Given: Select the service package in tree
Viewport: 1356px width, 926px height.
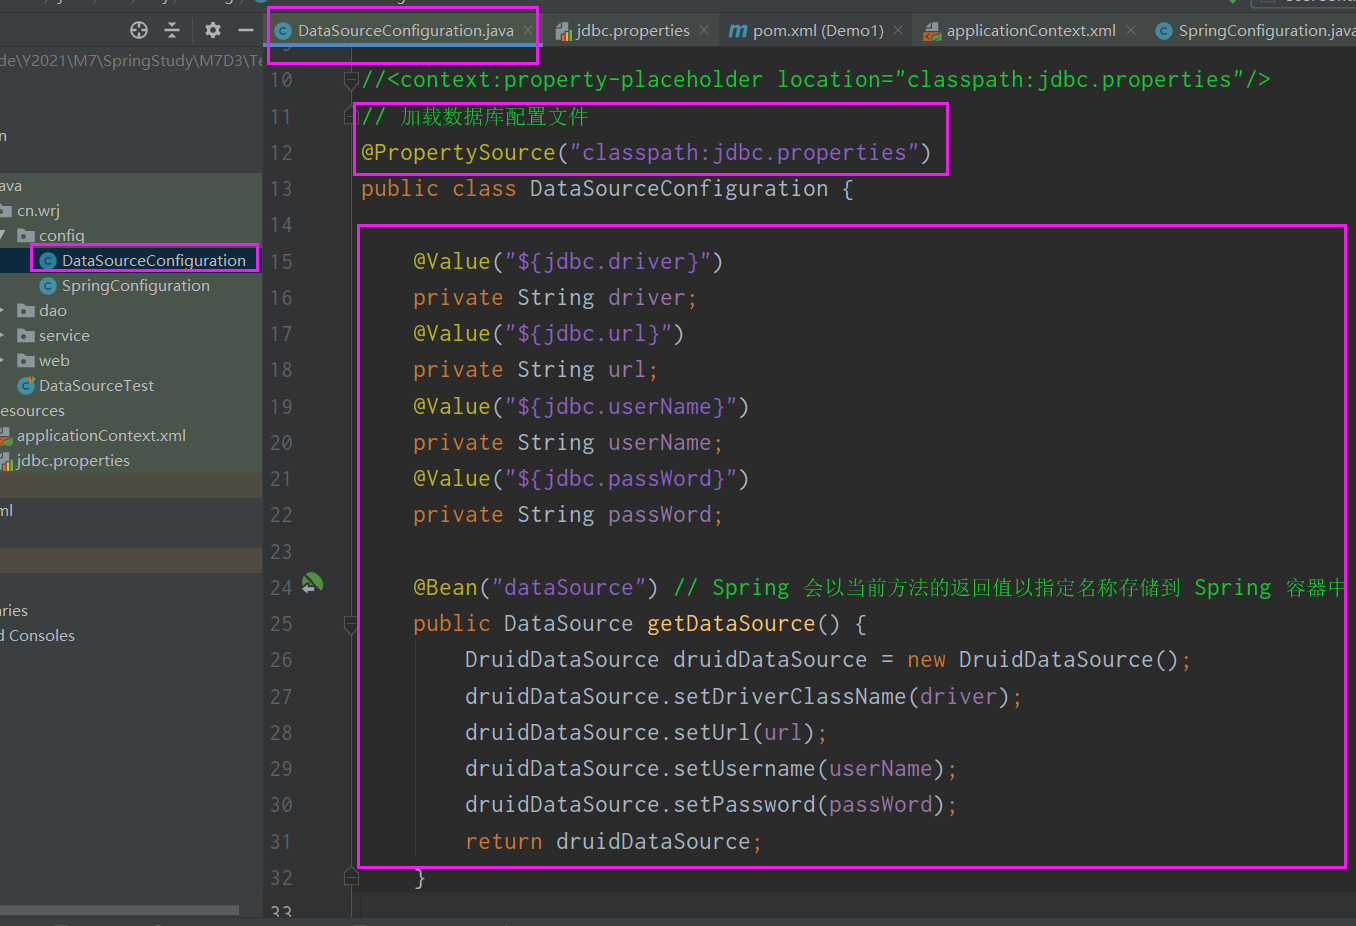Looking at the screenshot, I should point(64,336).
